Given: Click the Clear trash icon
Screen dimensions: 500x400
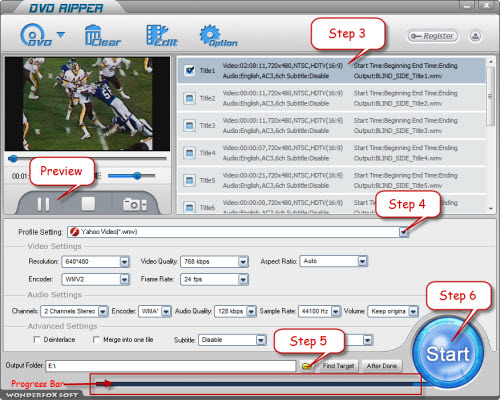Looking at the screenshot, I should (102, 36).
